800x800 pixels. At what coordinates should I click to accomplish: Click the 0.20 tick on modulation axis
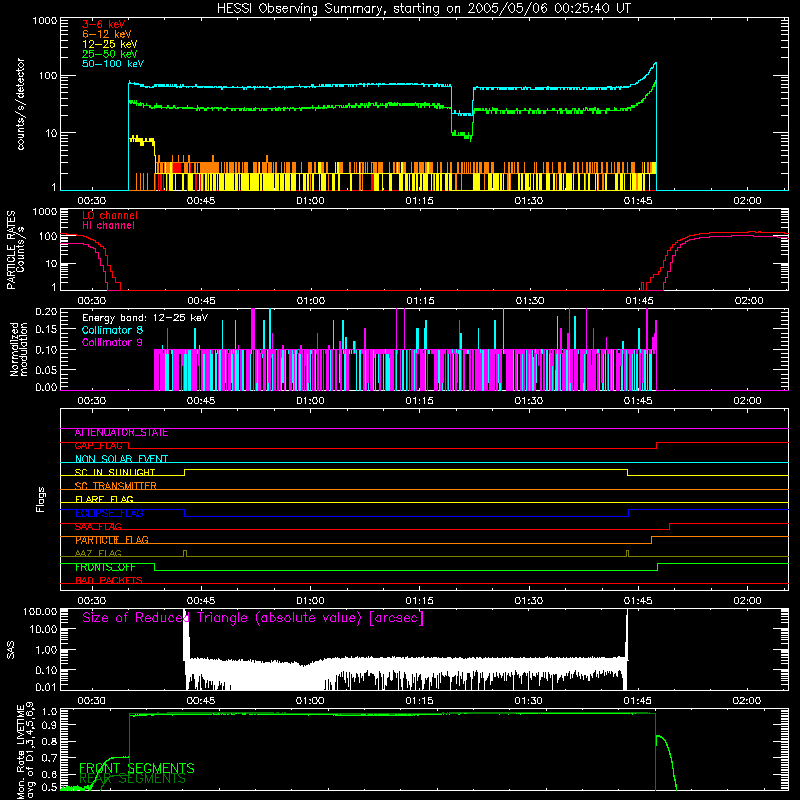click(x=46, y=312)
